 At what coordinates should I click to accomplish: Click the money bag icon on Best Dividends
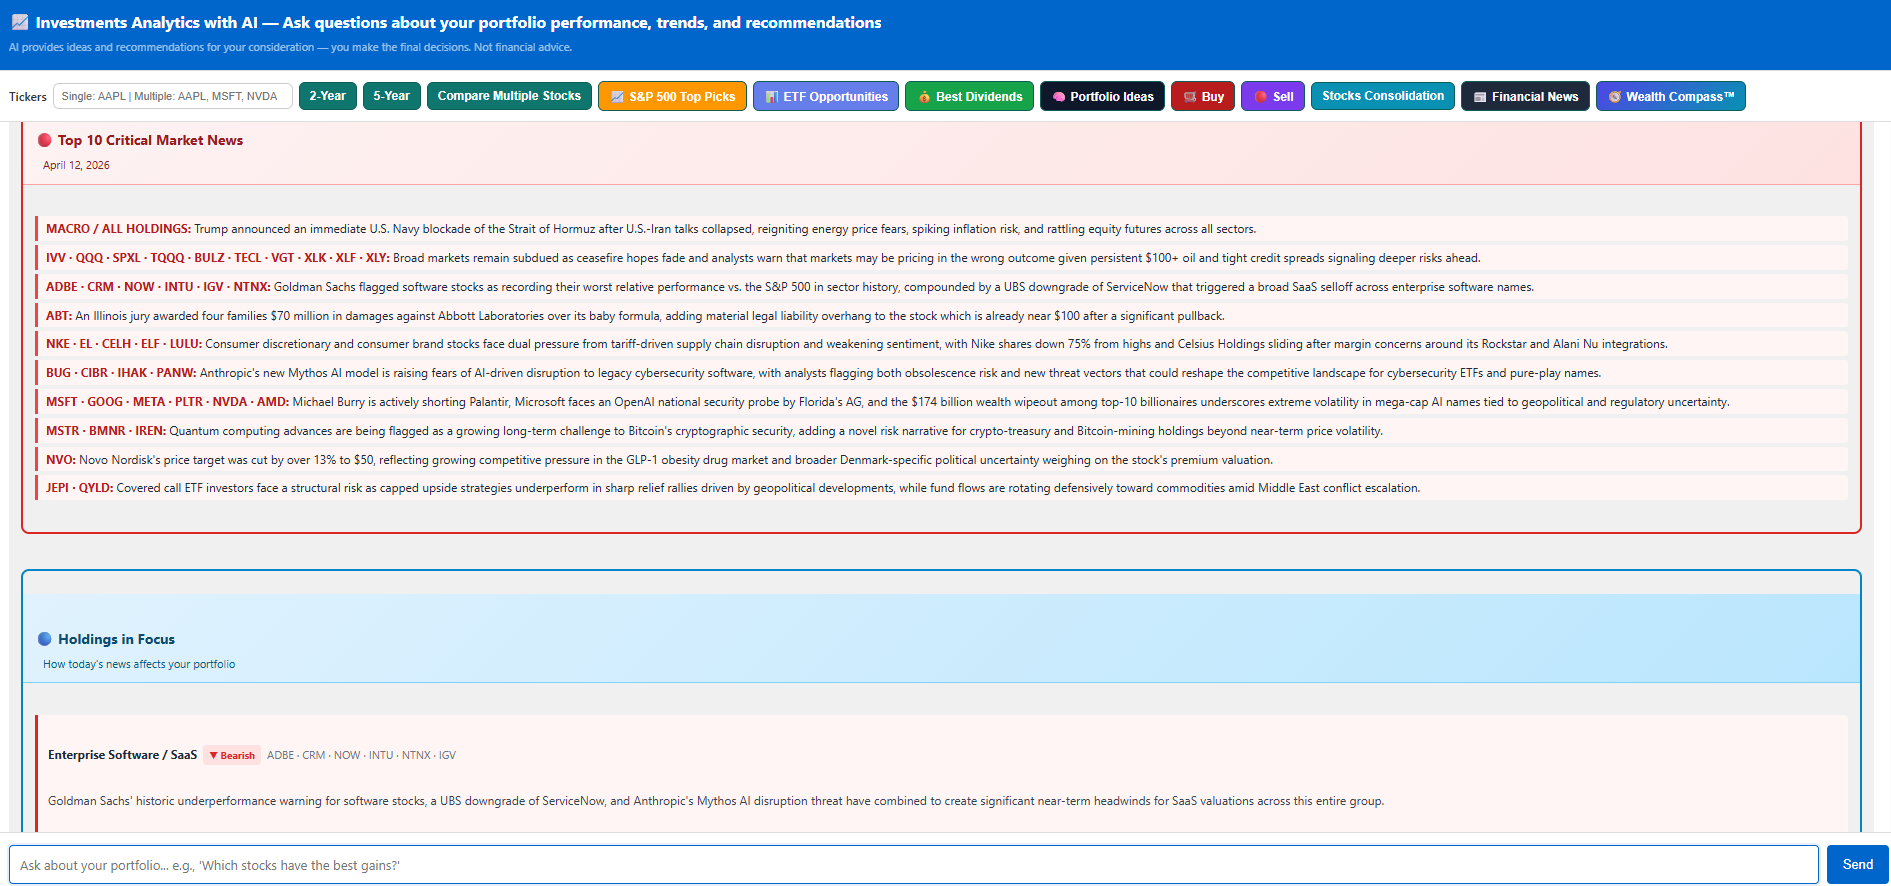(x=924, y=97)
